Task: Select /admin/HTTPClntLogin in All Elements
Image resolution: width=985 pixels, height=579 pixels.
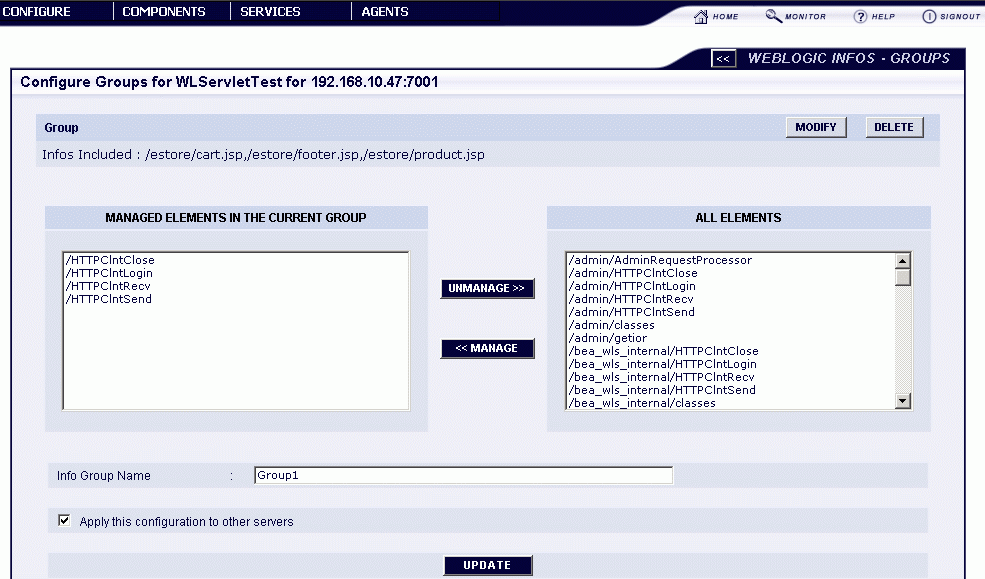Action: click(x=632, y=286)
